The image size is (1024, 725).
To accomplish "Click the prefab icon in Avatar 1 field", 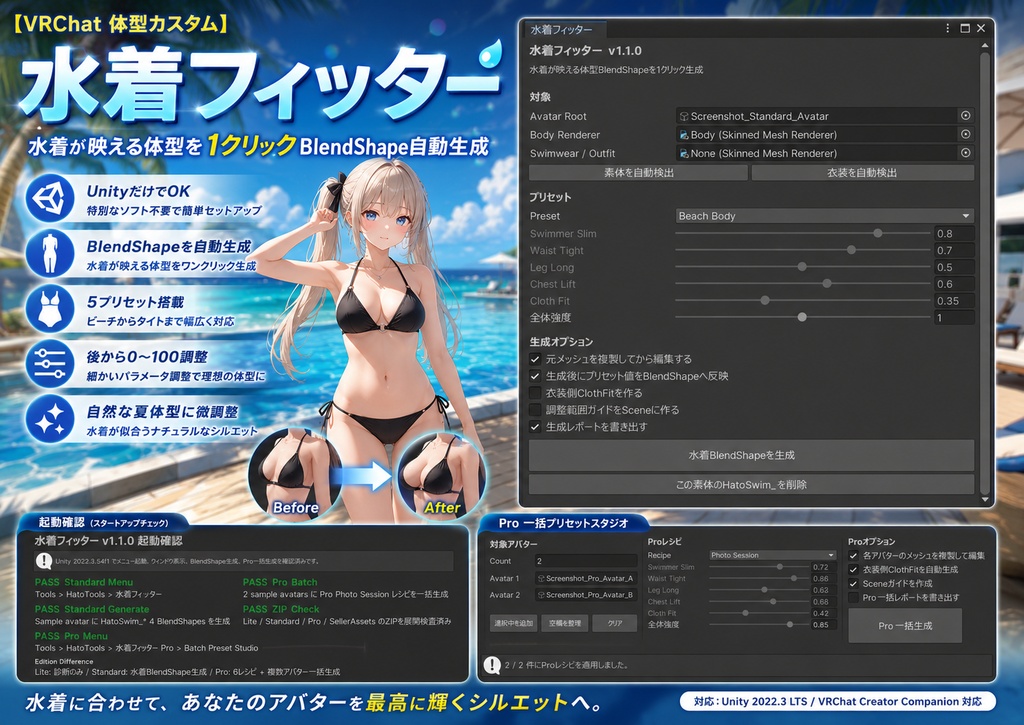I will click(x=541, y=578).
